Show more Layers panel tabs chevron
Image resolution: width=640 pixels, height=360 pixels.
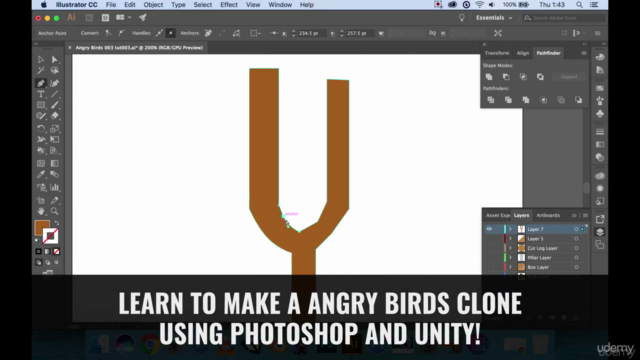click(574, 215)
